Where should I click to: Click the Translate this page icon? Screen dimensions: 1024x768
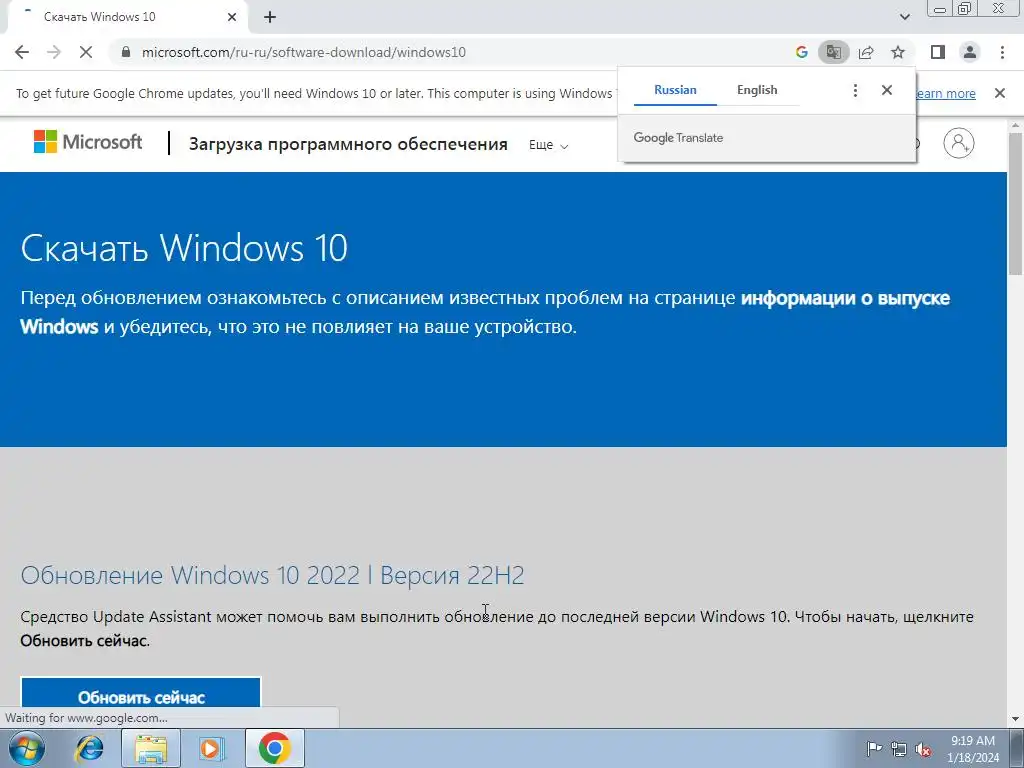[833, 52]
